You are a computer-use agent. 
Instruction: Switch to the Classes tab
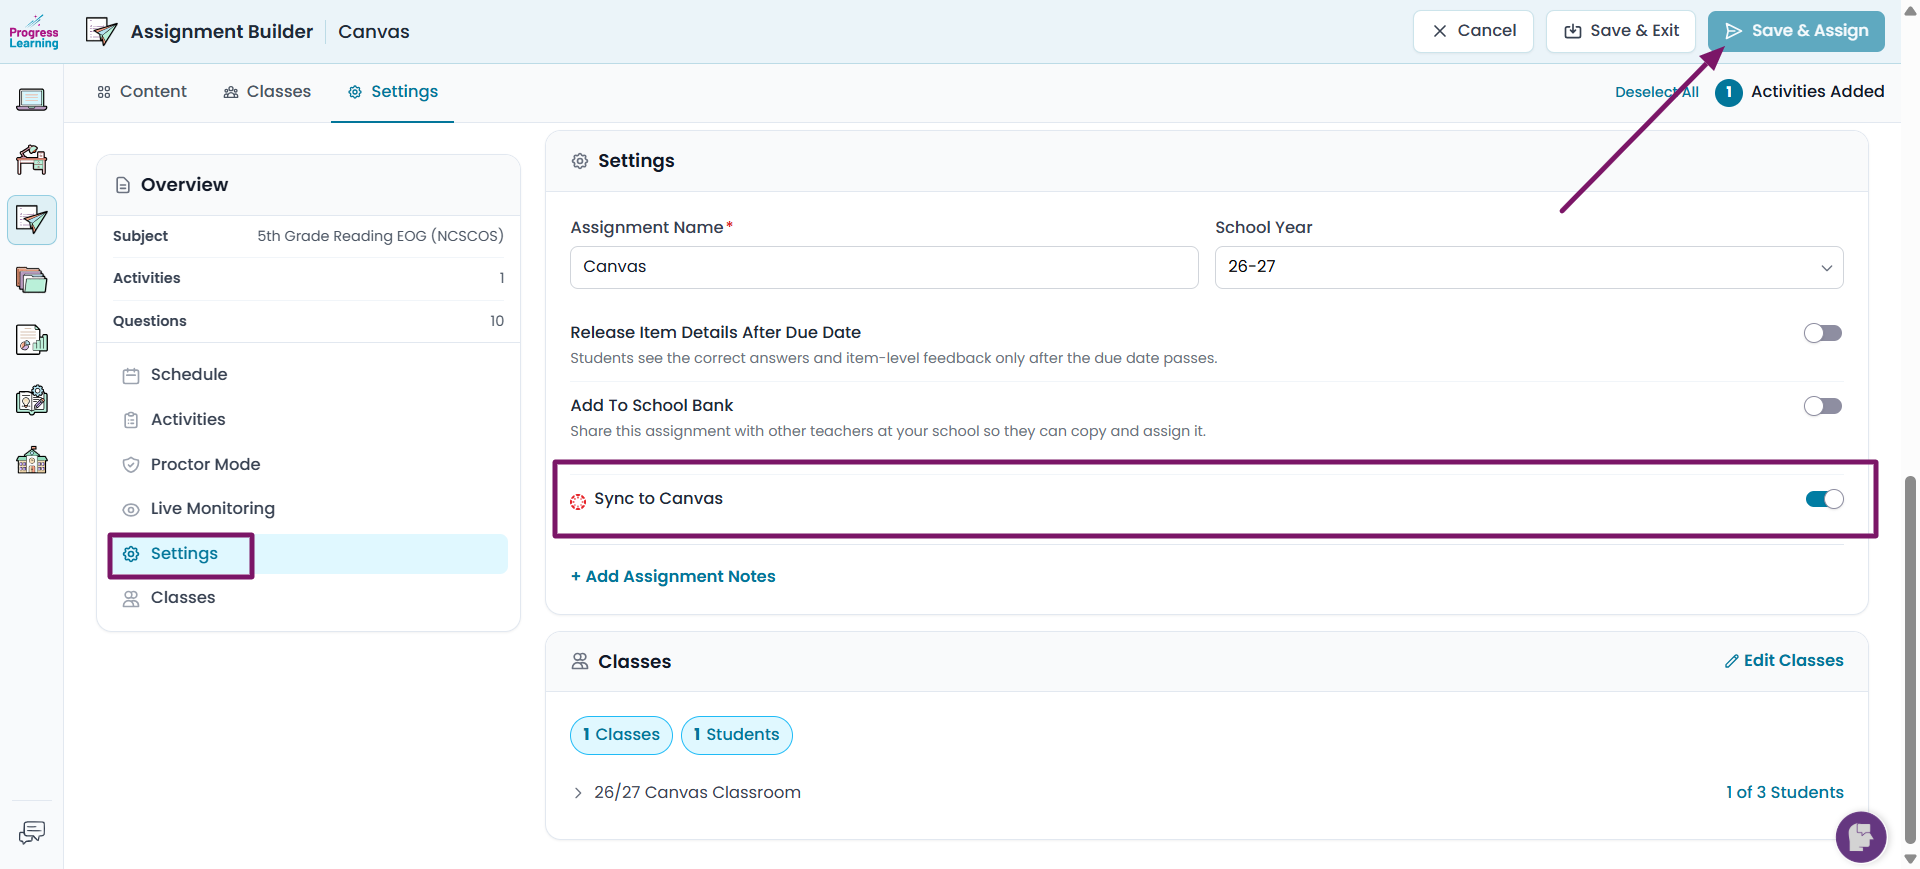[x=267, y=92]
